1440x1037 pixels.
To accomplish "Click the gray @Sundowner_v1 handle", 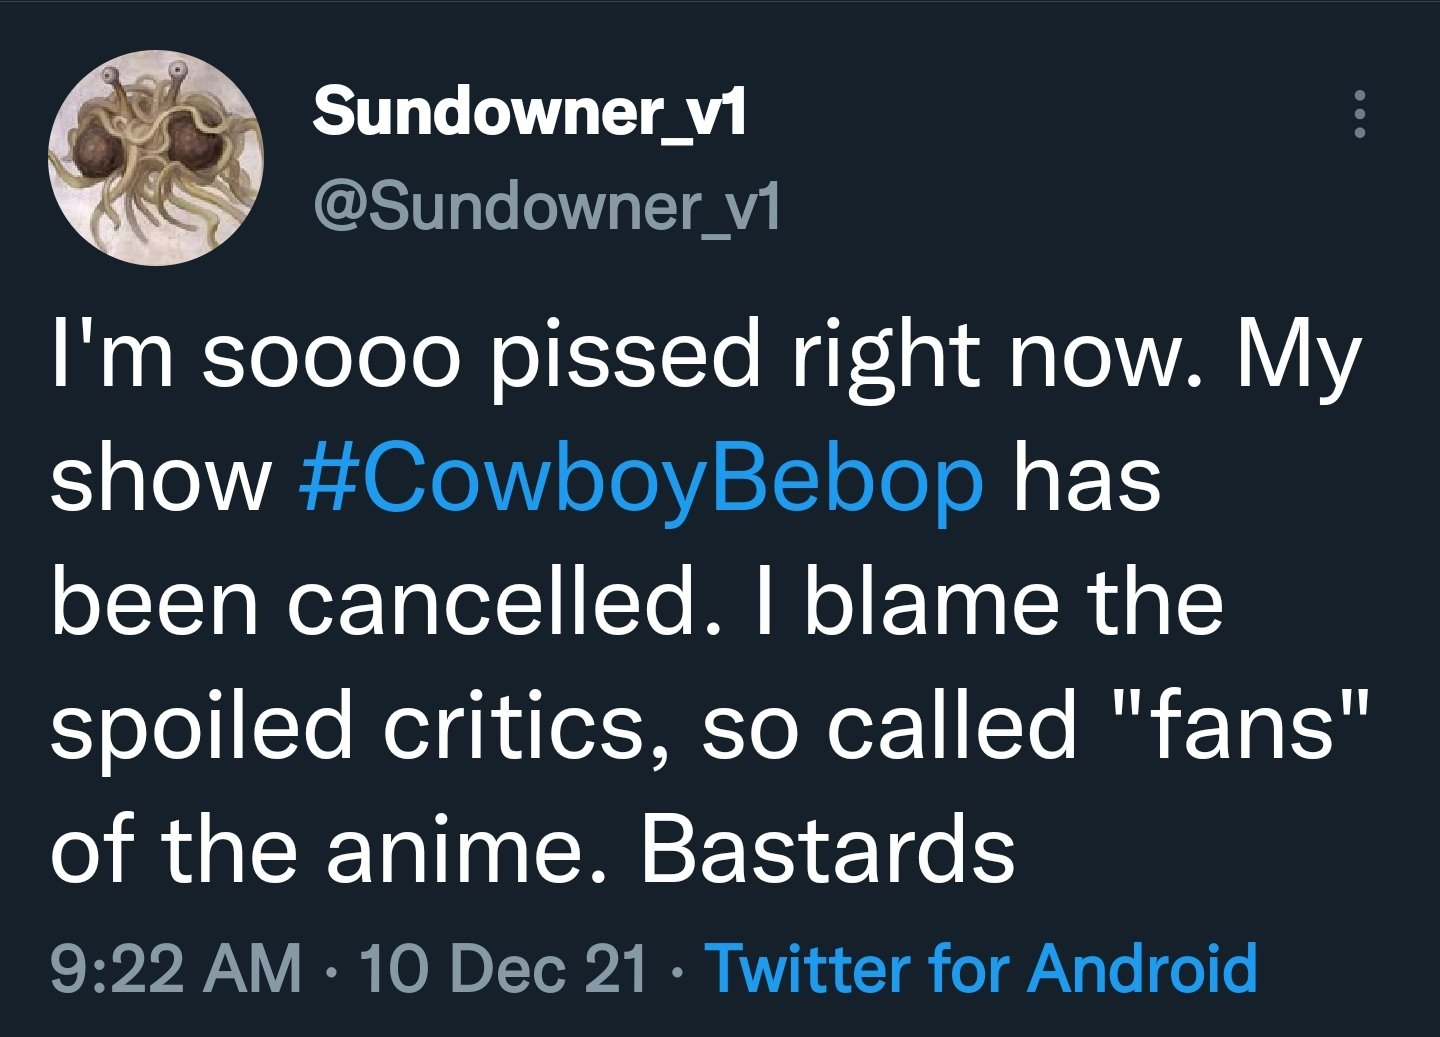I will pyautogui.click(x=547, y=207).
